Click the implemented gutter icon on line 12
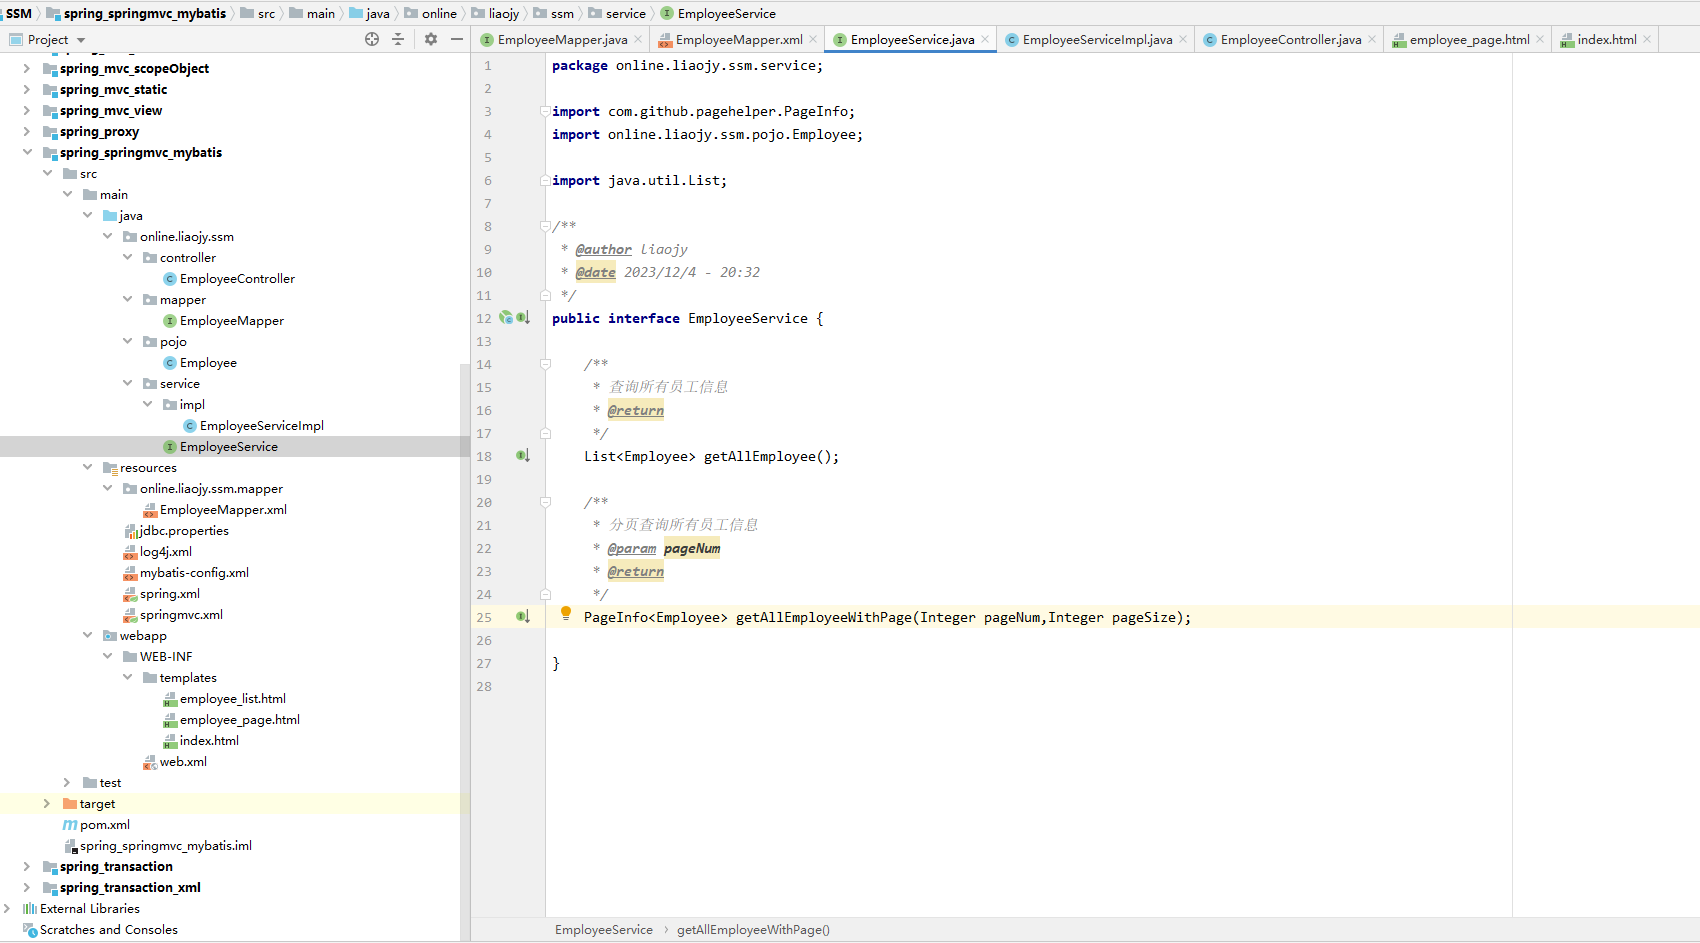The image size is (1700, 943). click(x=523, y=318)
